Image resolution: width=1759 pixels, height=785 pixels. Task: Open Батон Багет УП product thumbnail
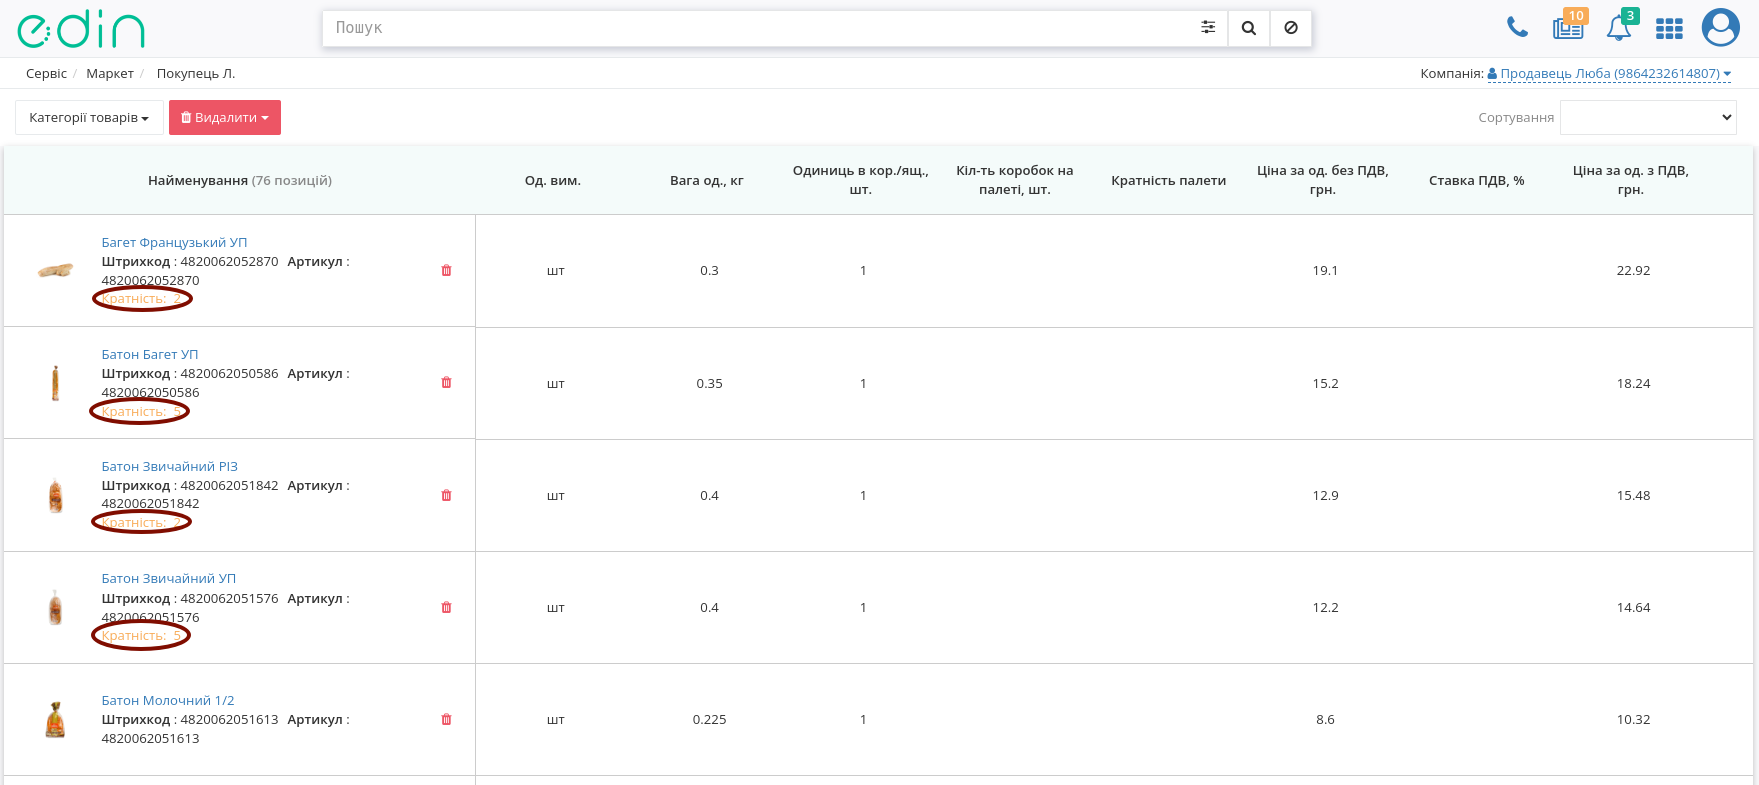point(56,383)
